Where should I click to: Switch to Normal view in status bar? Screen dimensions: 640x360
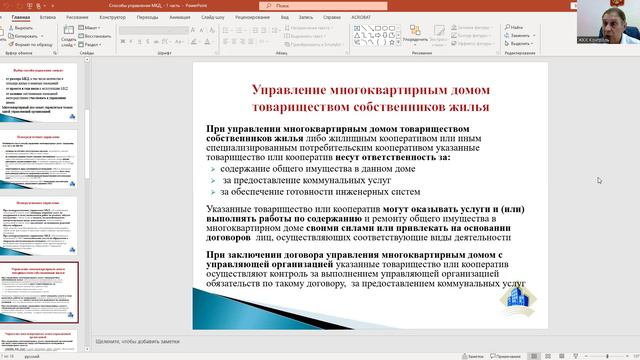(534, 356)
